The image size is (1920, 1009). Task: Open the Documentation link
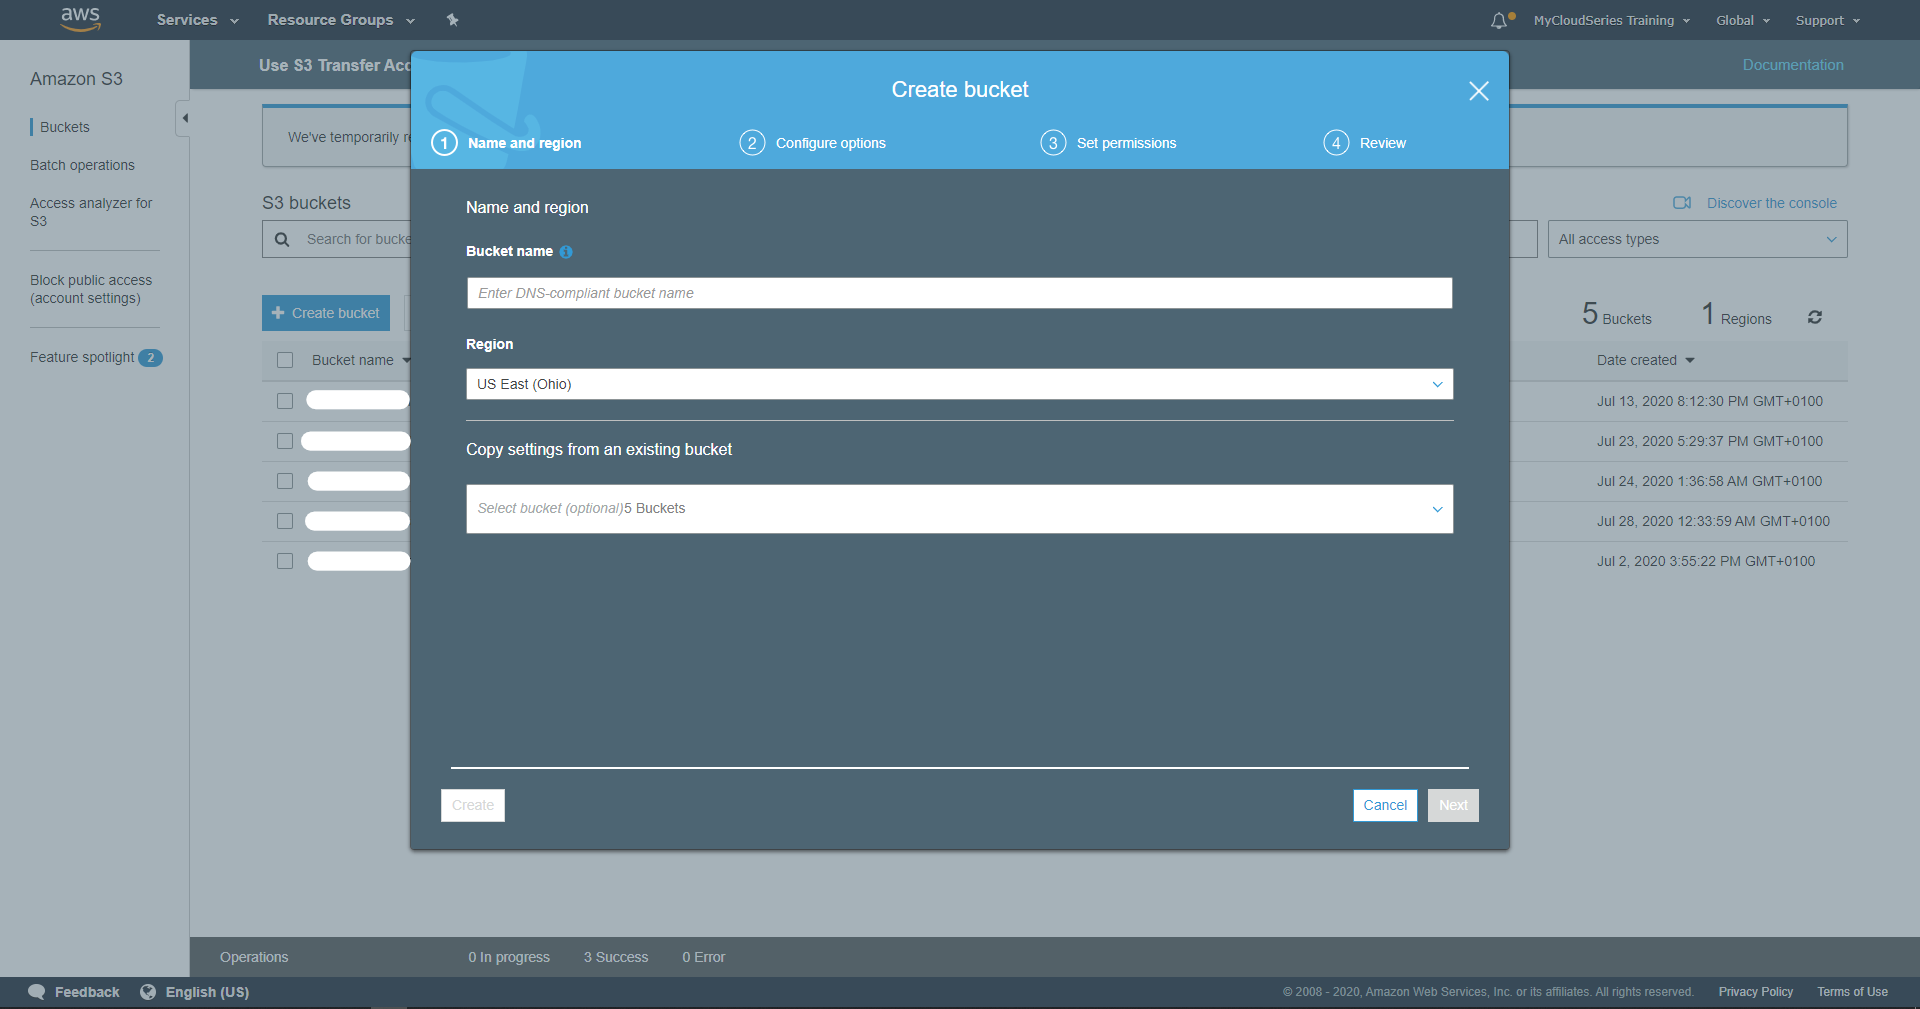click(1792, 64)
